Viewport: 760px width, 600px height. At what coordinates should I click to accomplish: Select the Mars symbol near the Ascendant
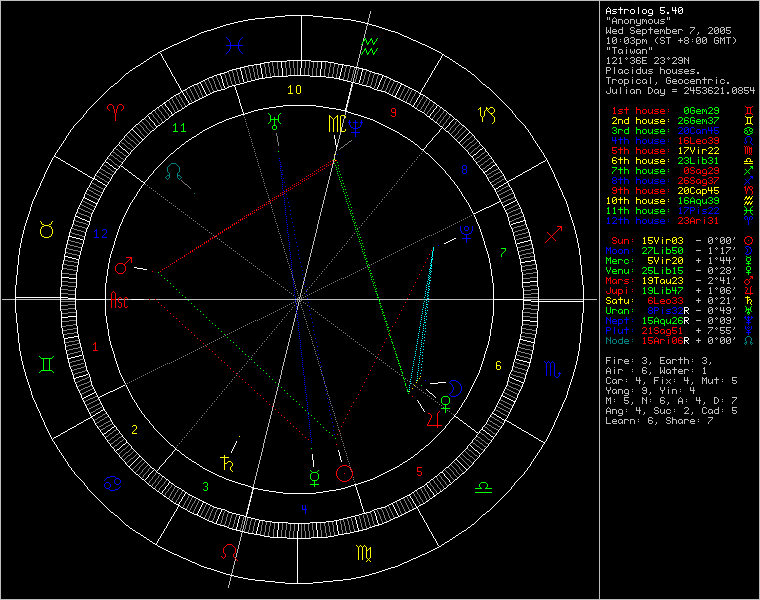pyautogui.click(x=124, y=265)
